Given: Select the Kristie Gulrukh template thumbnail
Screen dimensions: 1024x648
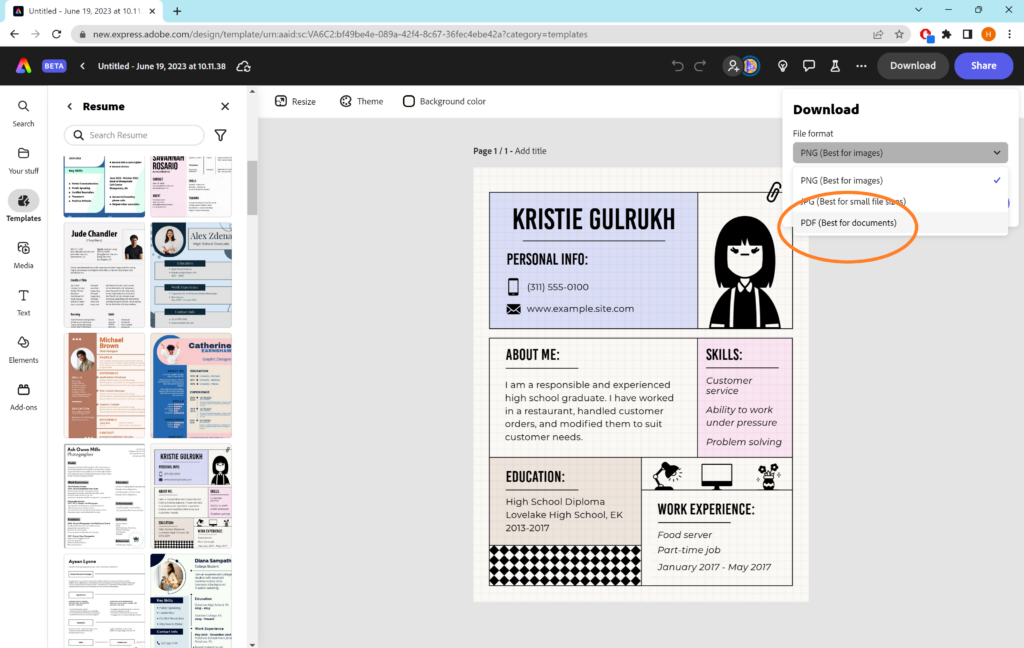Looking at the screenshot, I should [x=191, y=496].
